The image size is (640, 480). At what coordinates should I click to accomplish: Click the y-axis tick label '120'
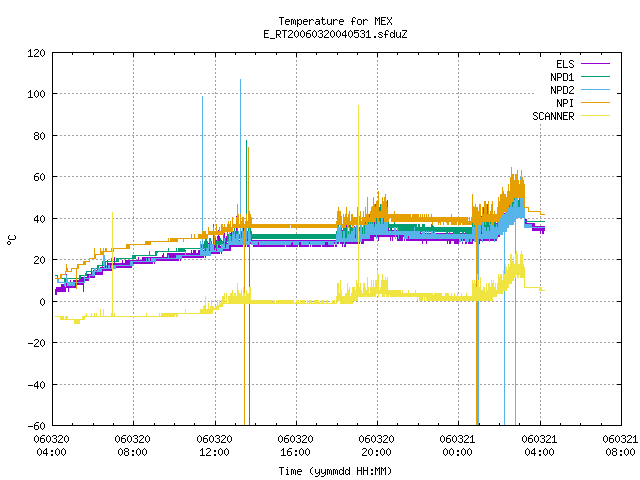coord(36,53)
